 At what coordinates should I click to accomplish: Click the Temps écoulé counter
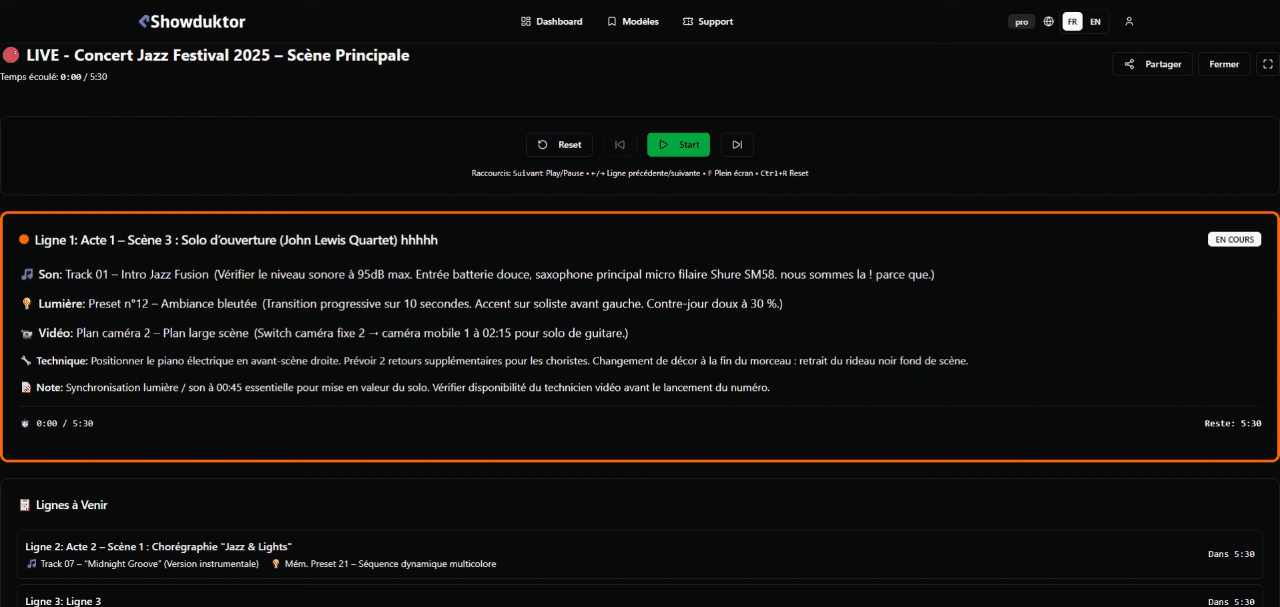[x=54, y=77]
